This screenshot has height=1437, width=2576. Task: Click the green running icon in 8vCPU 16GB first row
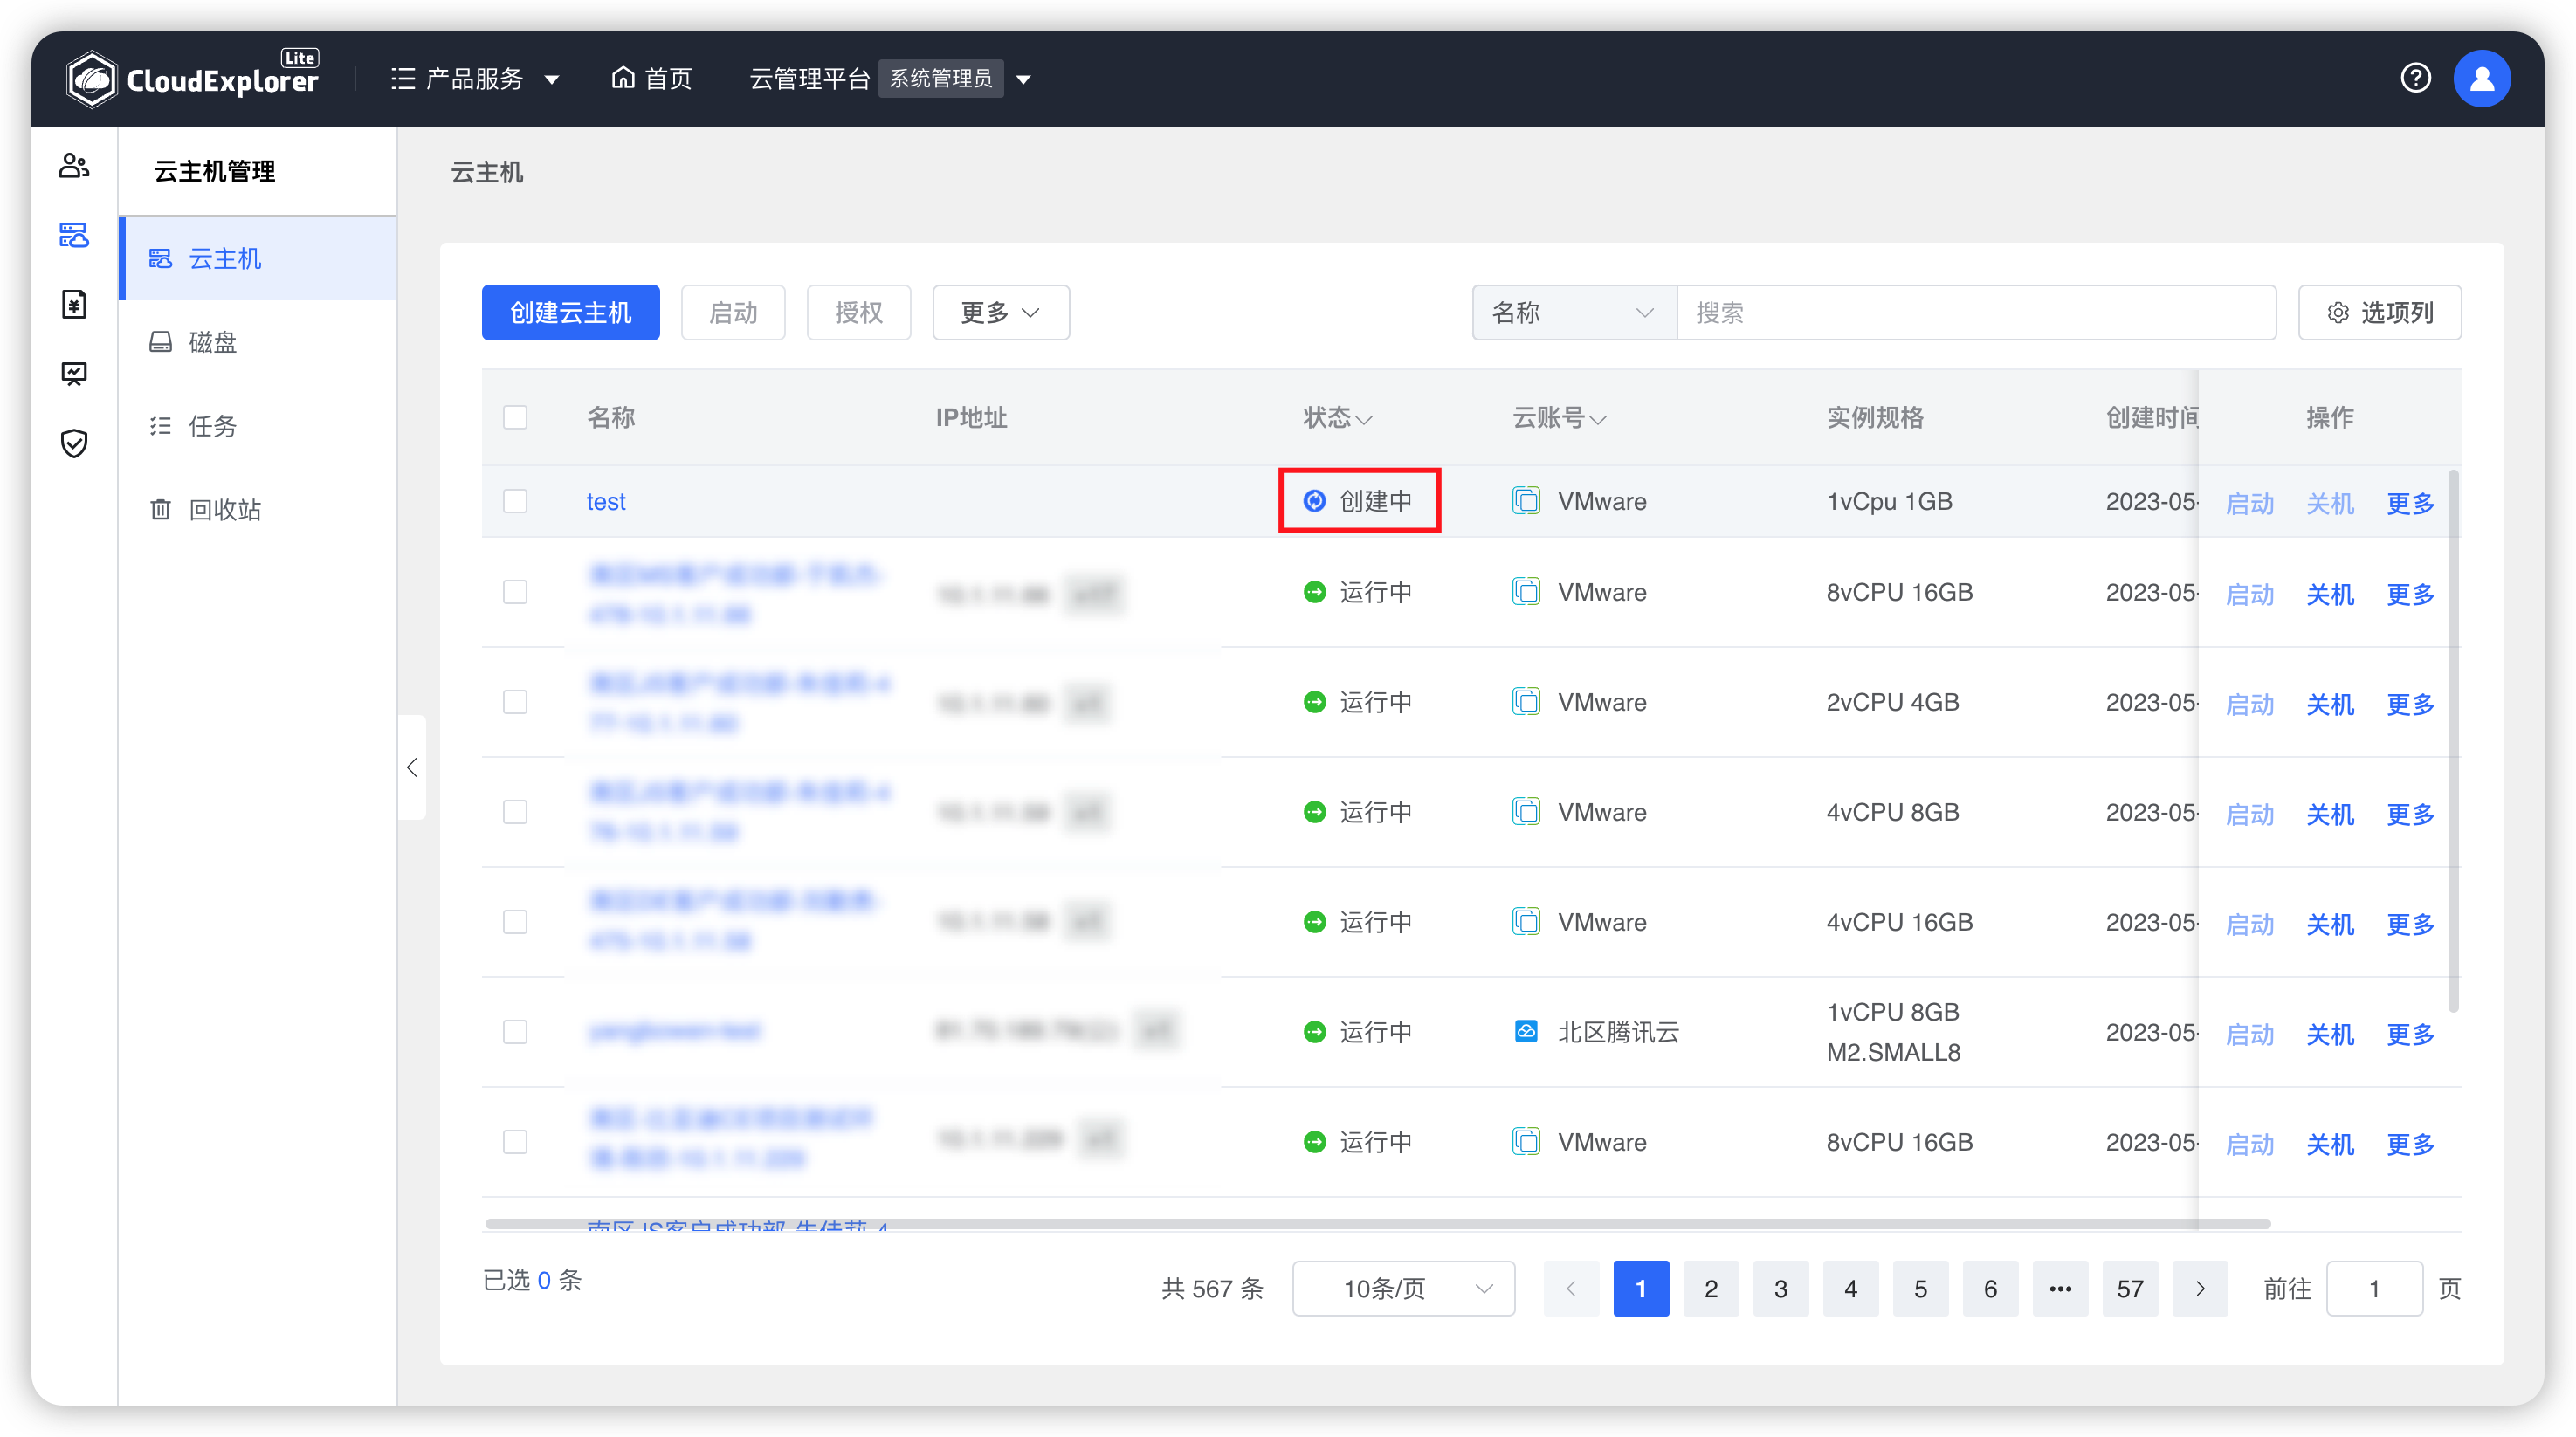tap(1314, 592)
